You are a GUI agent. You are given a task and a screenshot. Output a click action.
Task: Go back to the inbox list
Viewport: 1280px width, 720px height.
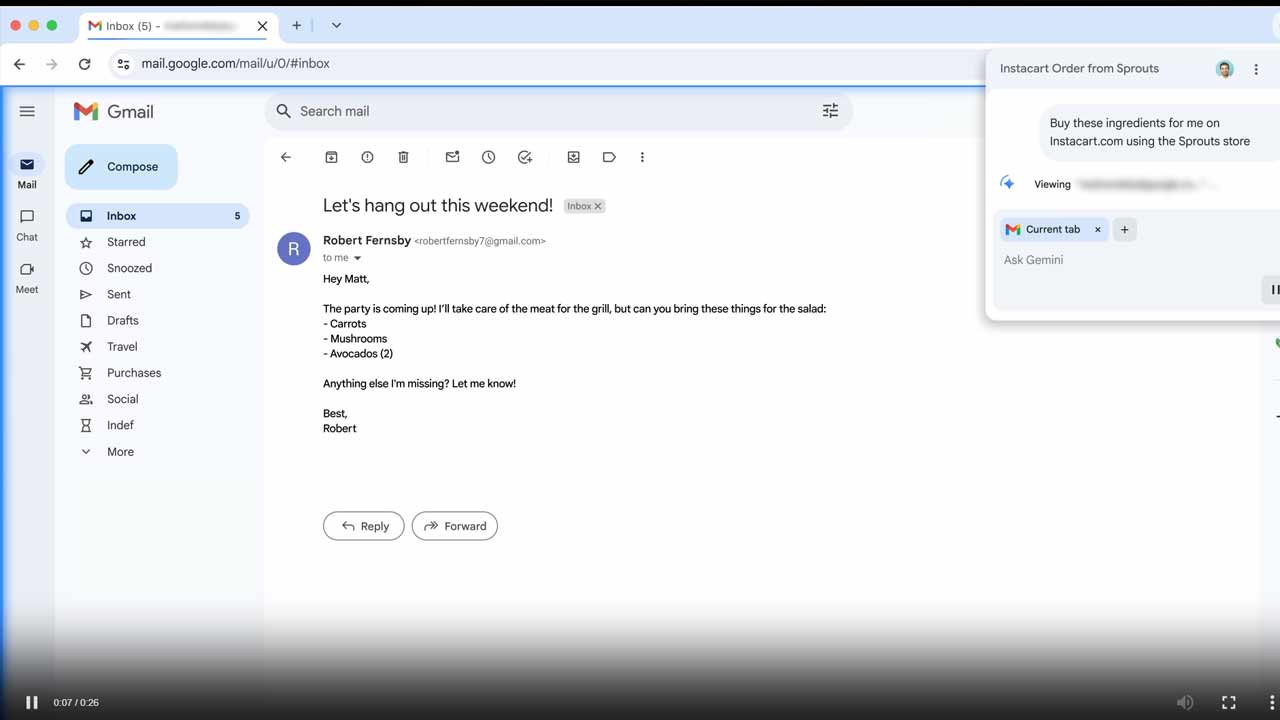(x=286, y=157)
